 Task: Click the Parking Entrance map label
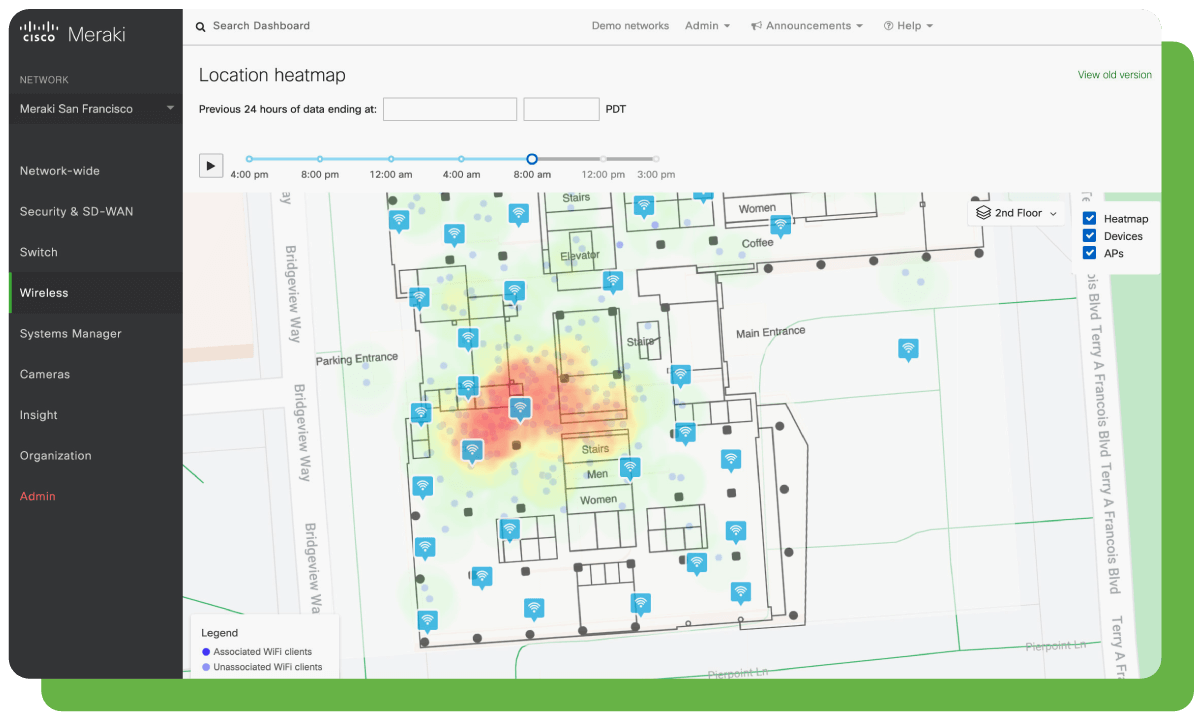[357, 358]
